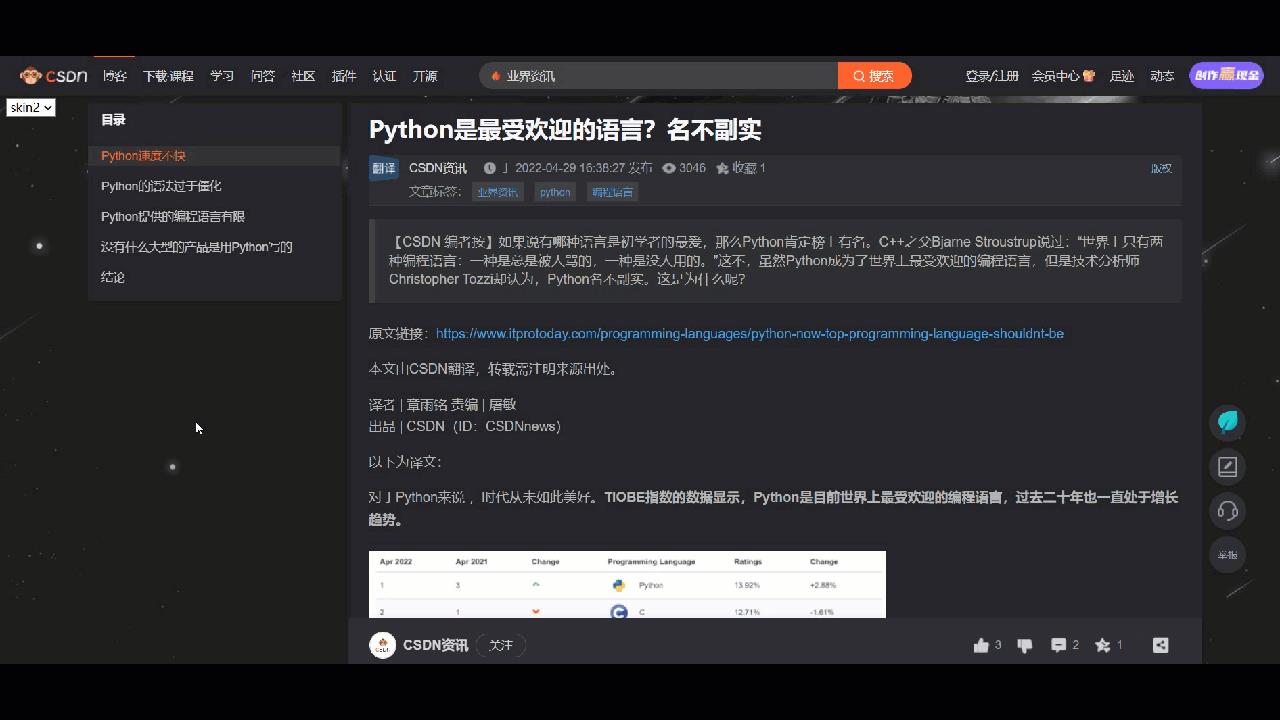Click the purple 创作赢现金 button
Image resolution: width=1280 pixels, height=720 pixels.
(1226, 75)
